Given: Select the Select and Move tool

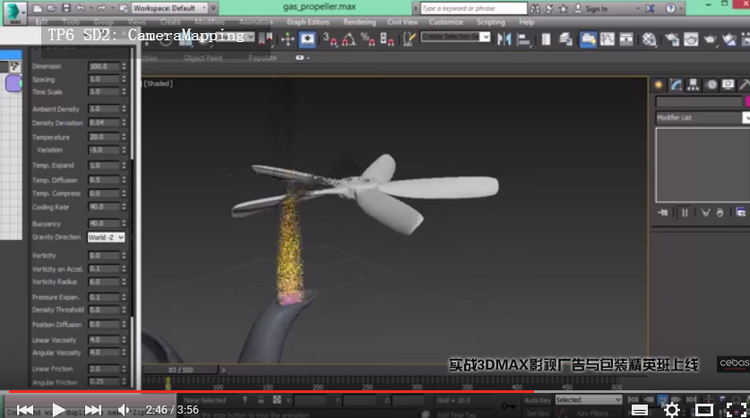Looking at the screenshot, I should 287,39.
